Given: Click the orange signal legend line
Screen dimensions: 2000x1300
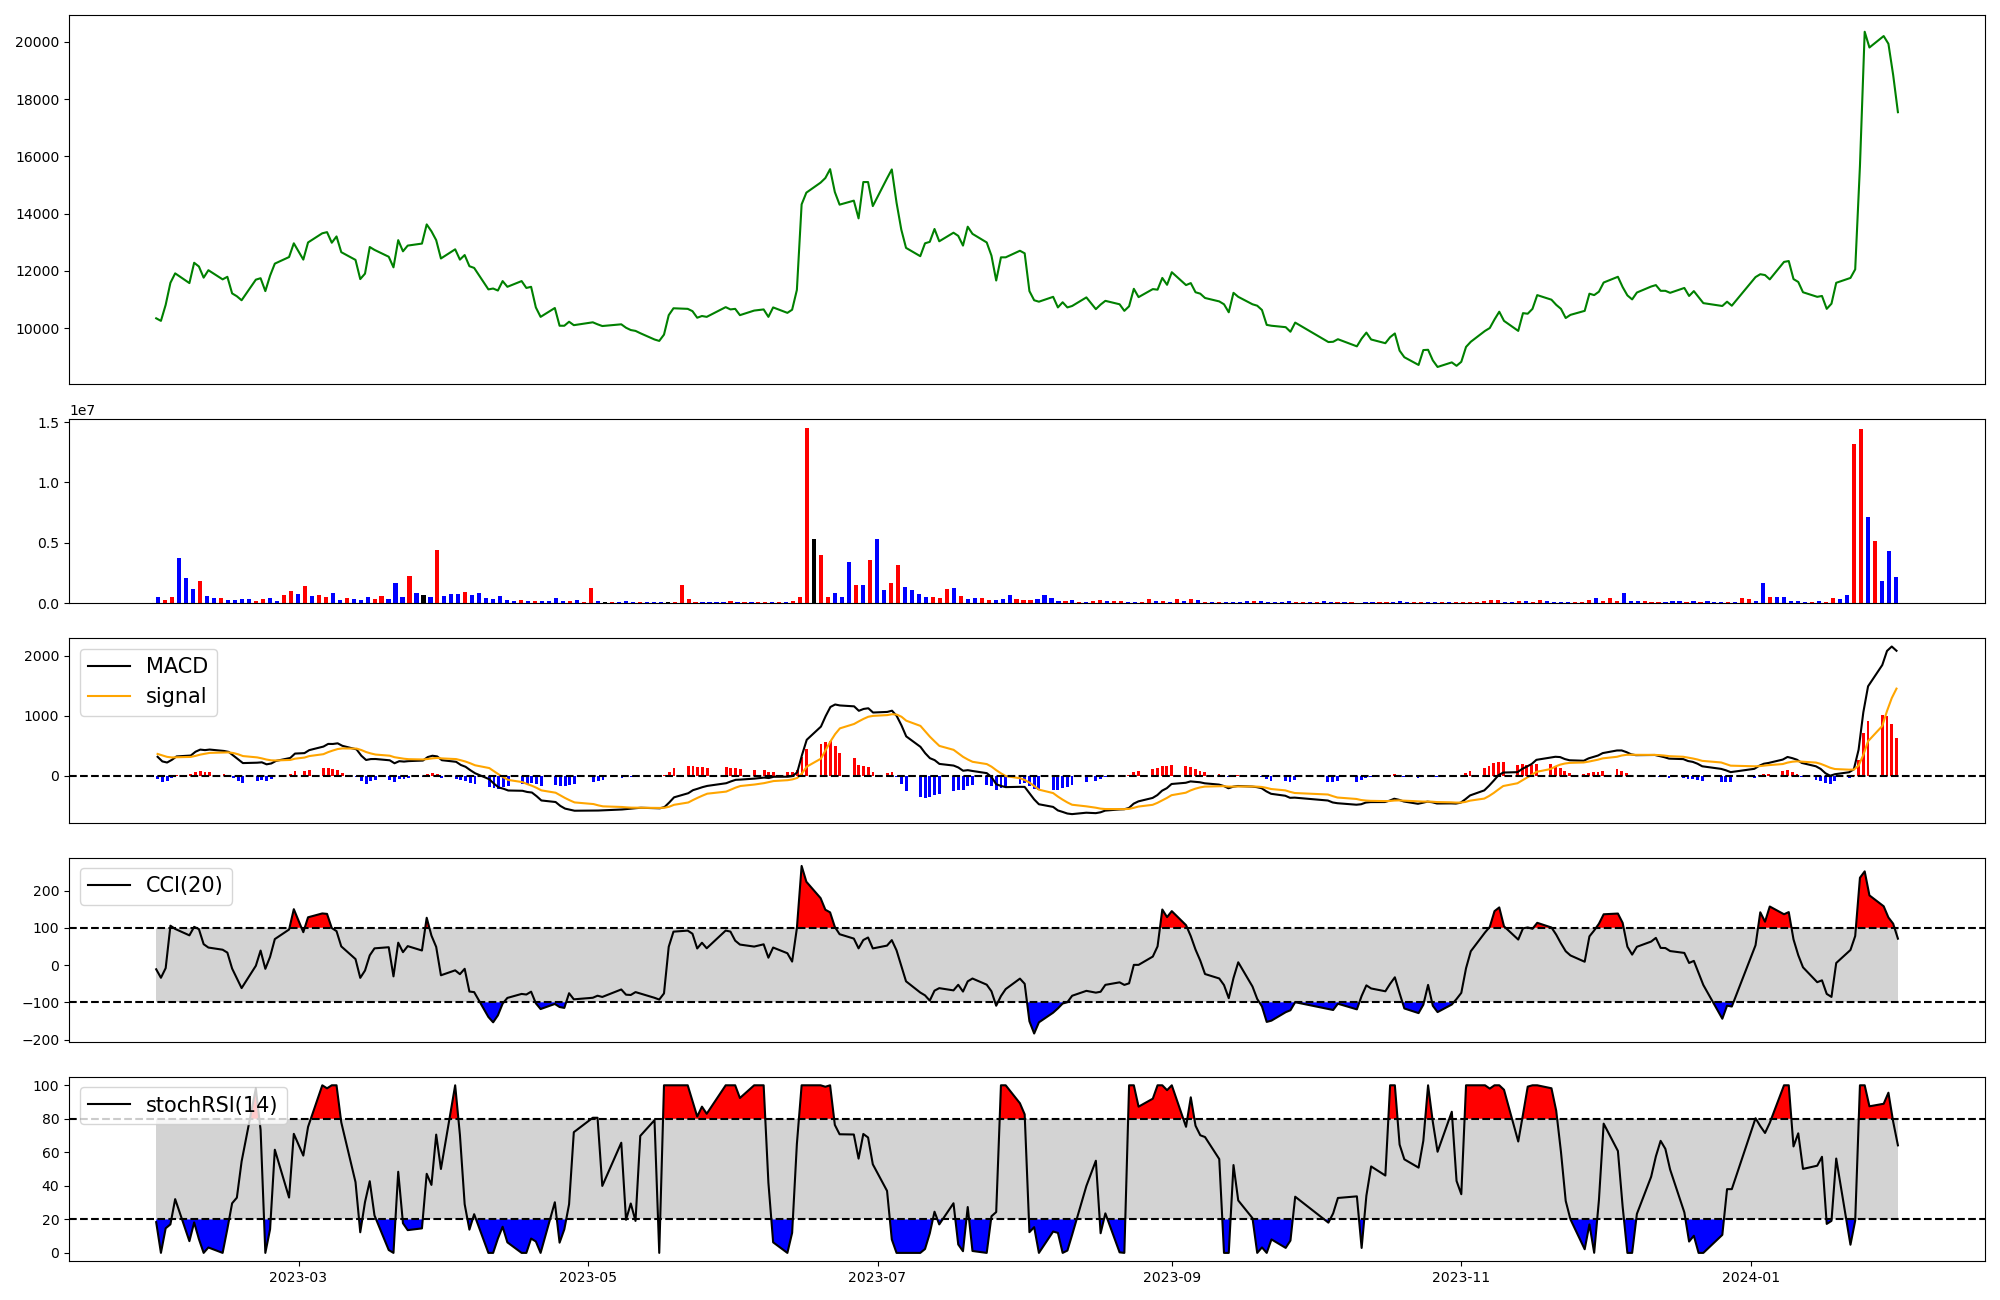Looking at the screenshot, I should coord(109,696).
